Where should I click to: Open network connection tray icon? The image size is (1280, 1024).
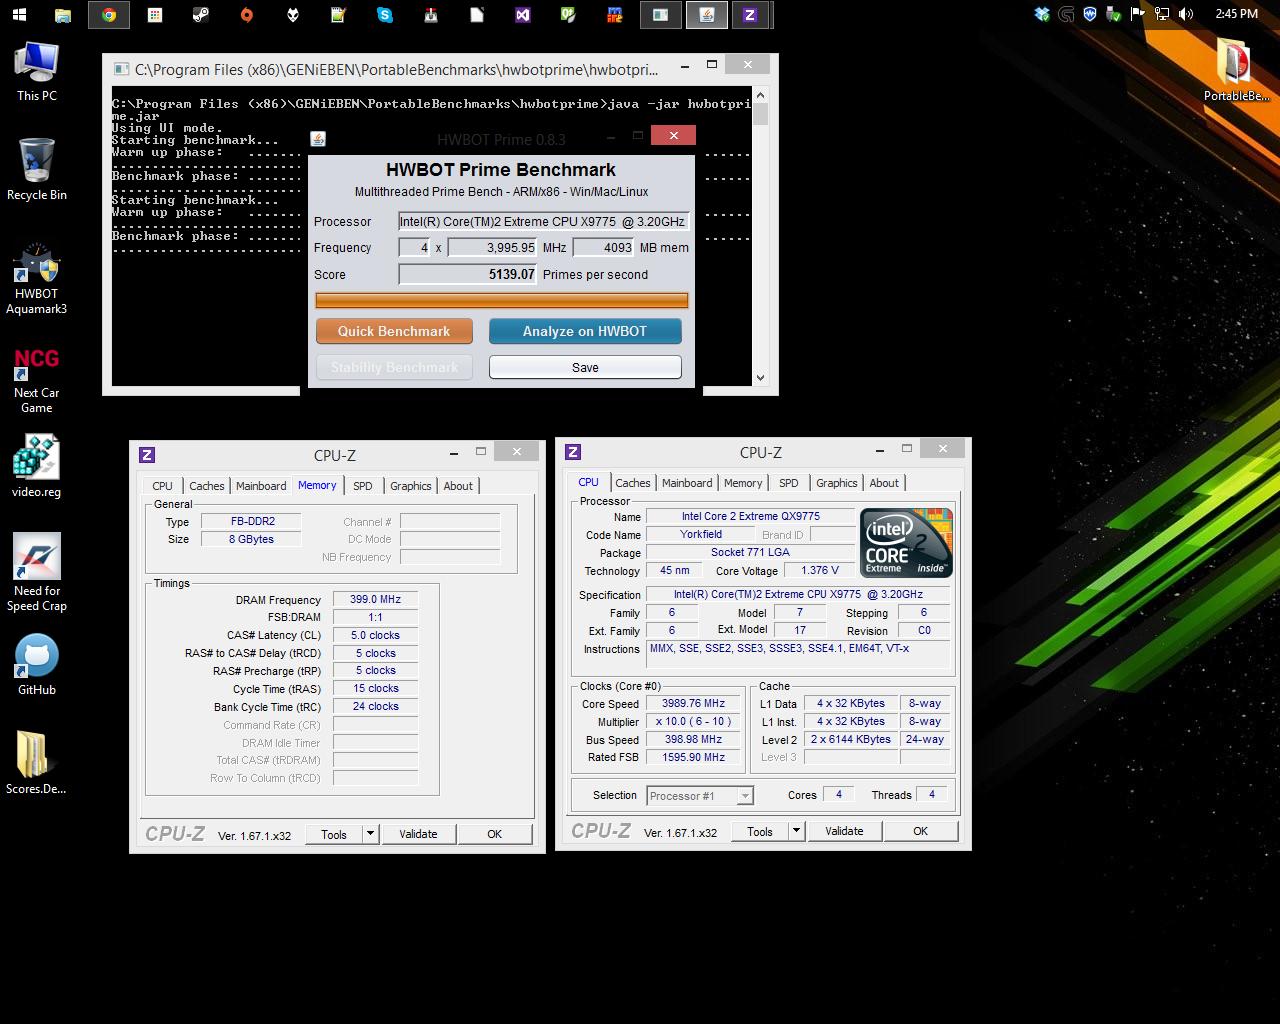click(1162, 14)
